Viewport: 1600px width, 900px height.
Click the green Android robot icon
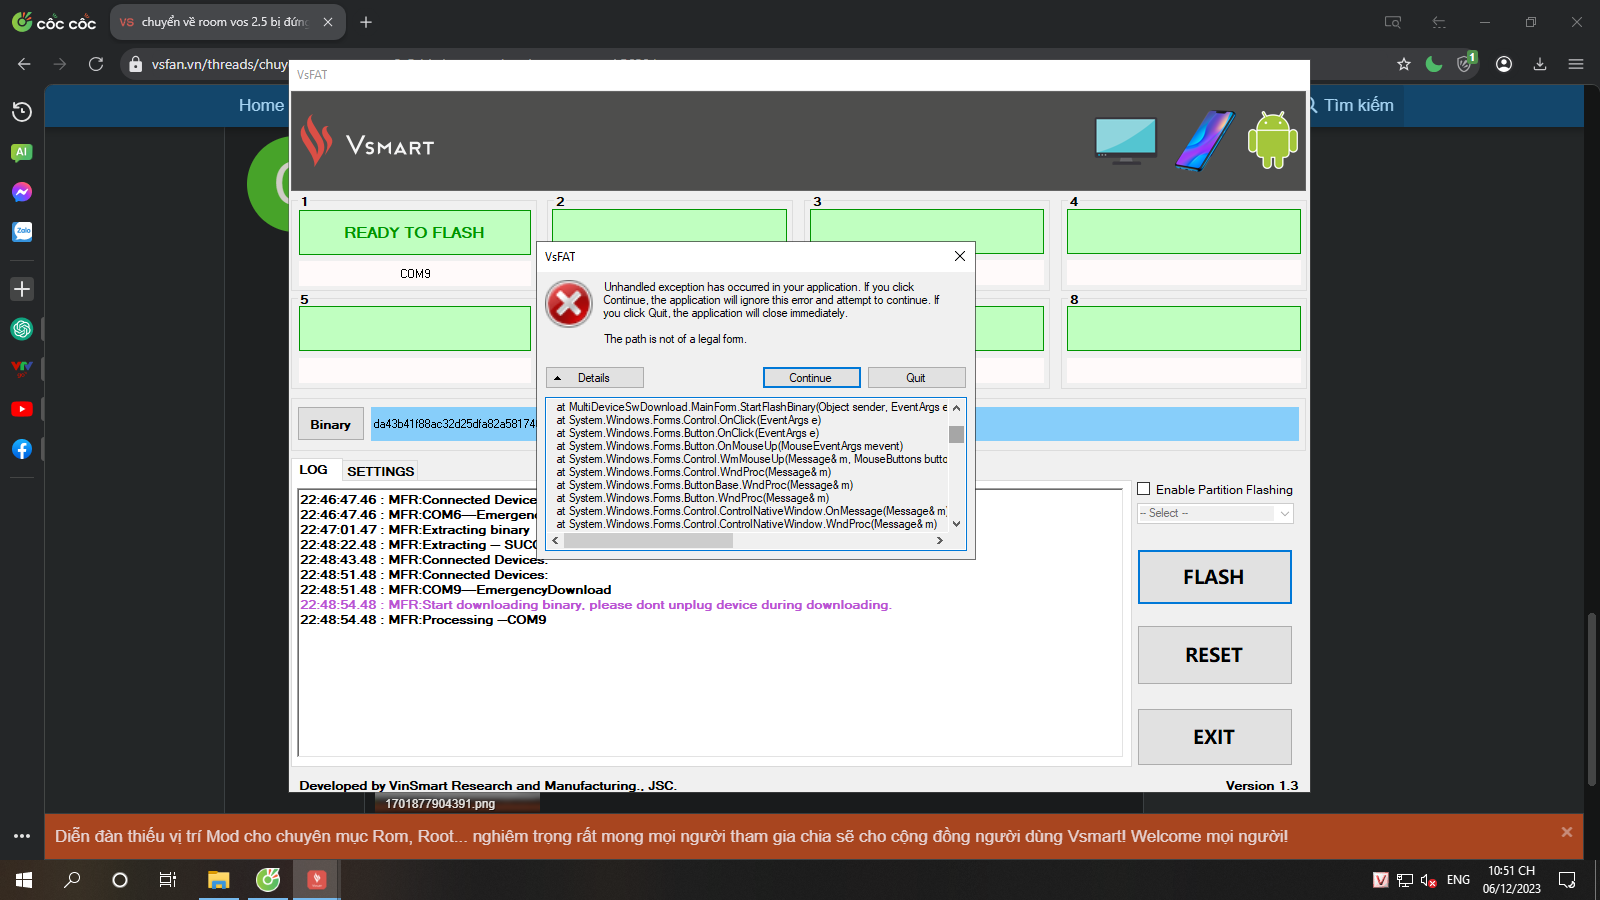(1272, 140)
